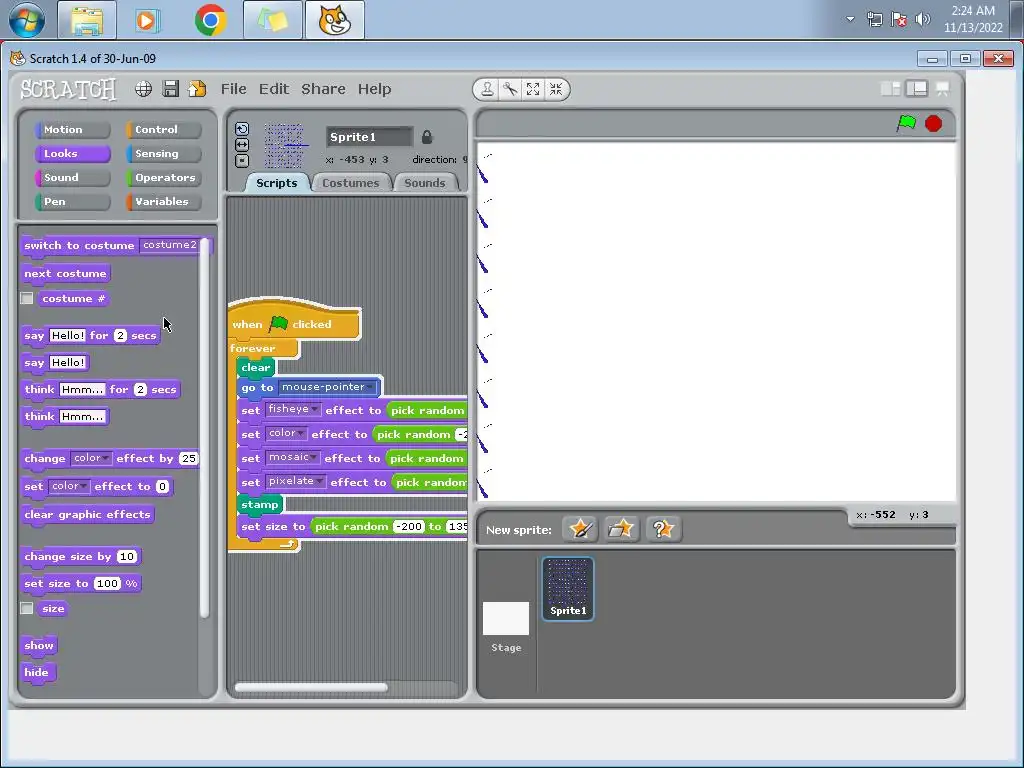Screen dimensions: 1024x768
Task: Switch to the Costumes tab
Action: (x=351, y=183)
